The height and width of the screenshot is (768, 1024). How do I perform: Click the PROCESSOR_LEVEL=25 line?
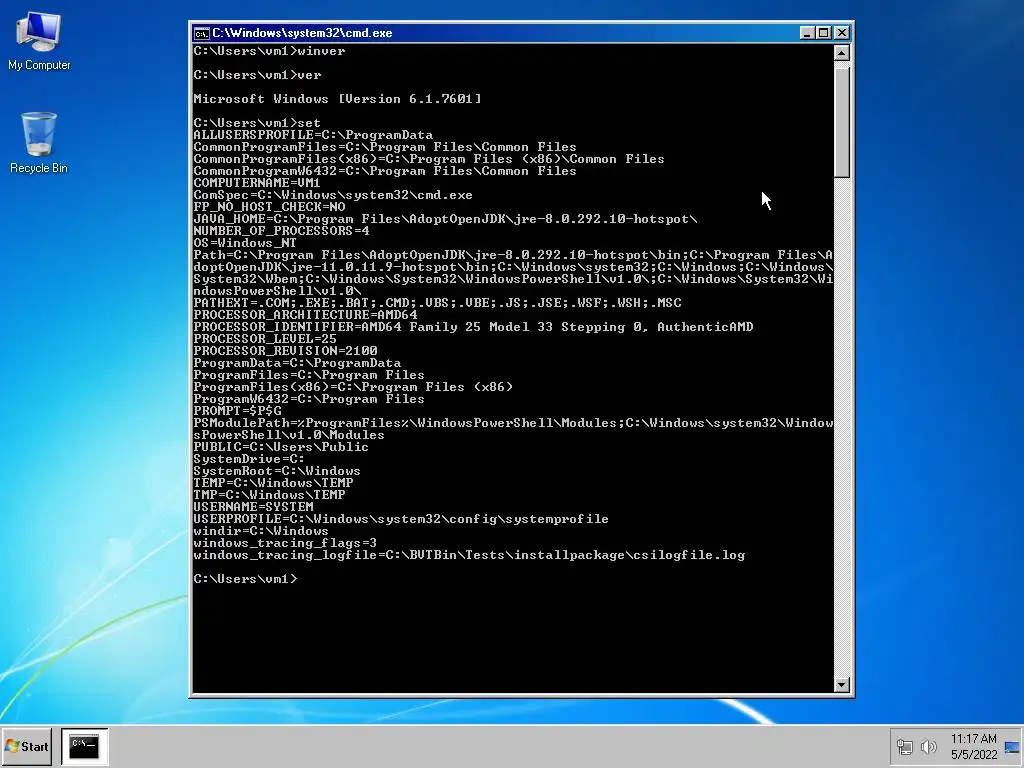point(265,339)
